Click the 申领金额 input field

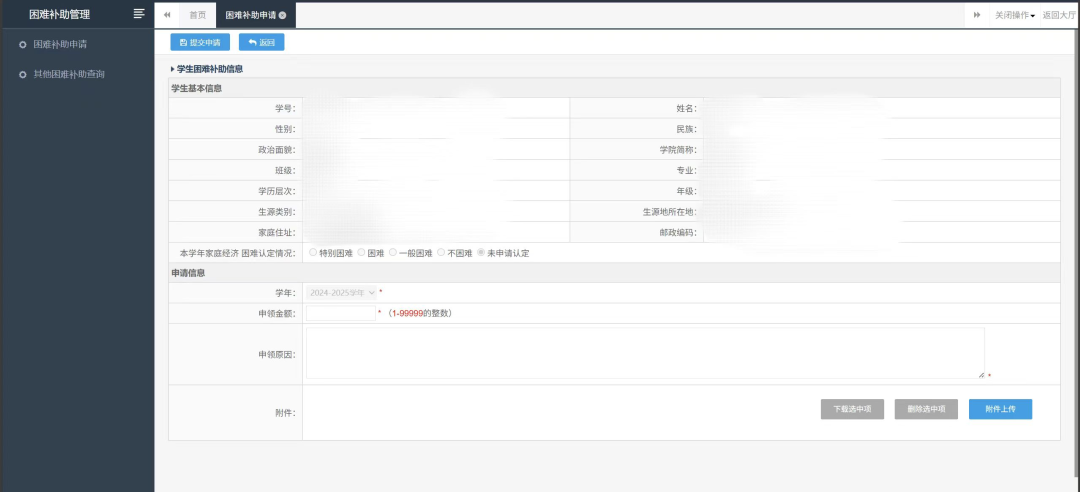pyautogui.click(x=341, y=314)
